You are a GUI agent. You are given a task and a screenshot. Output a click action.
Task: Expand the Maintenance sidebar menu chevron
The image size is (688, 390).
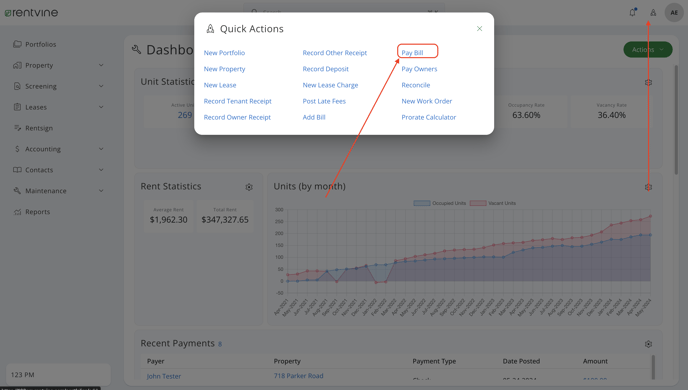pyautogui.click(x=101, y=191)
